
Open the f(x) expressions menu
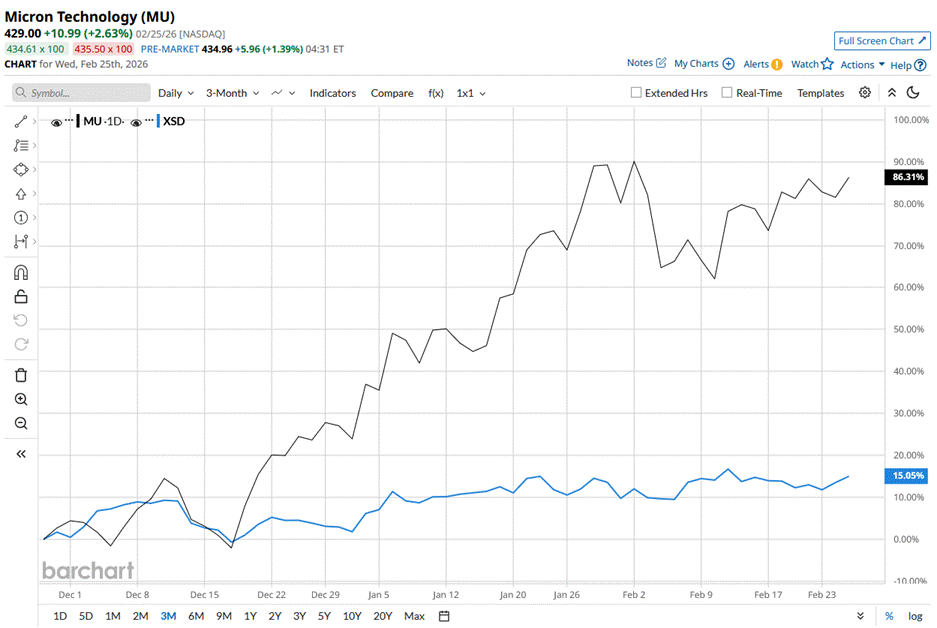436,93
